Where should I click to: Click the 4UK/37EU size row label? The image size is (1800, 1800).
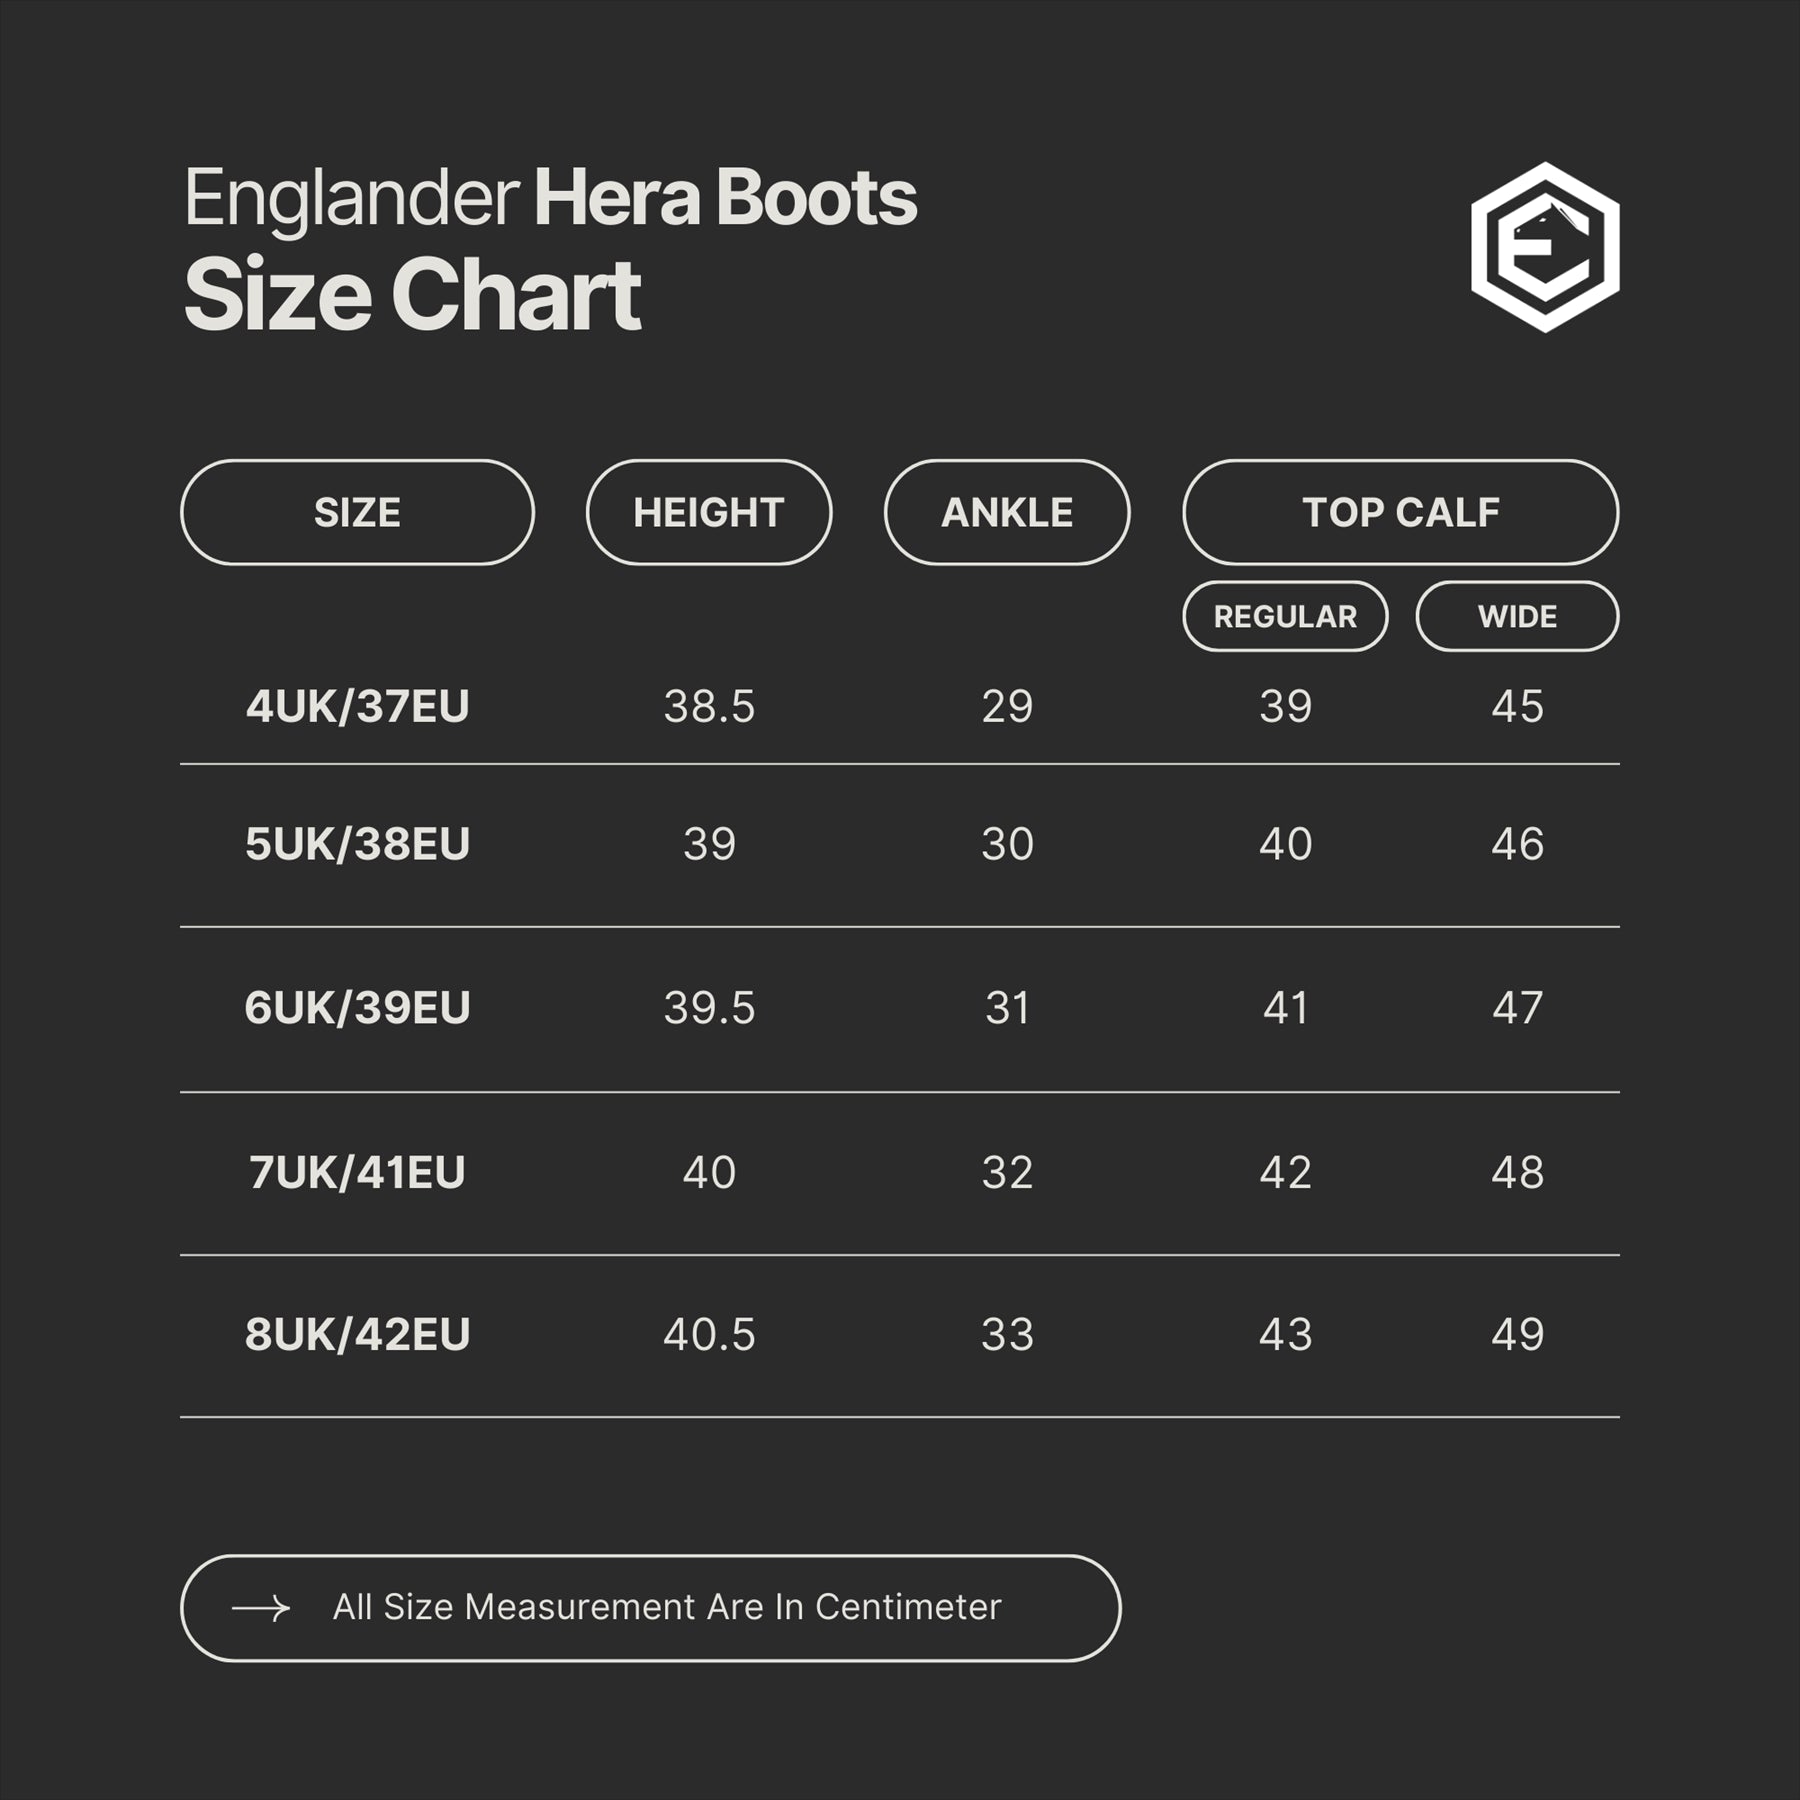tap(357, 707)
